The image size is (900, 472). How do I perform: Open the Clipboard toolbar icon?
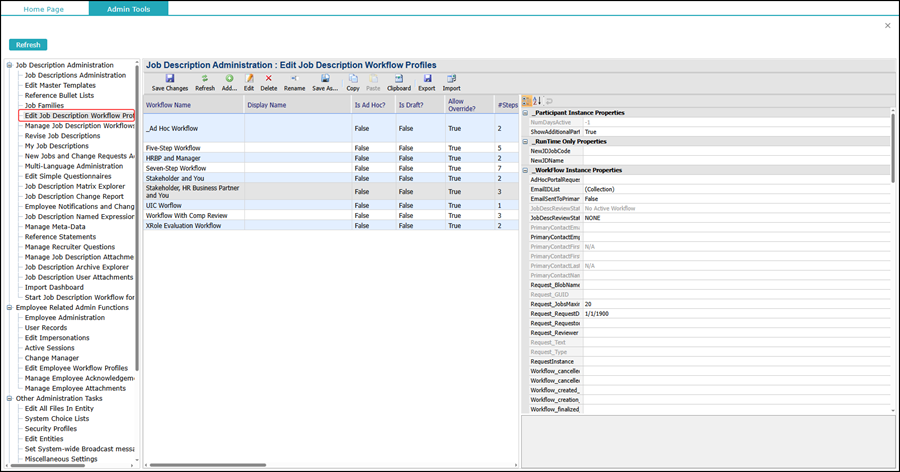[399, 78]
